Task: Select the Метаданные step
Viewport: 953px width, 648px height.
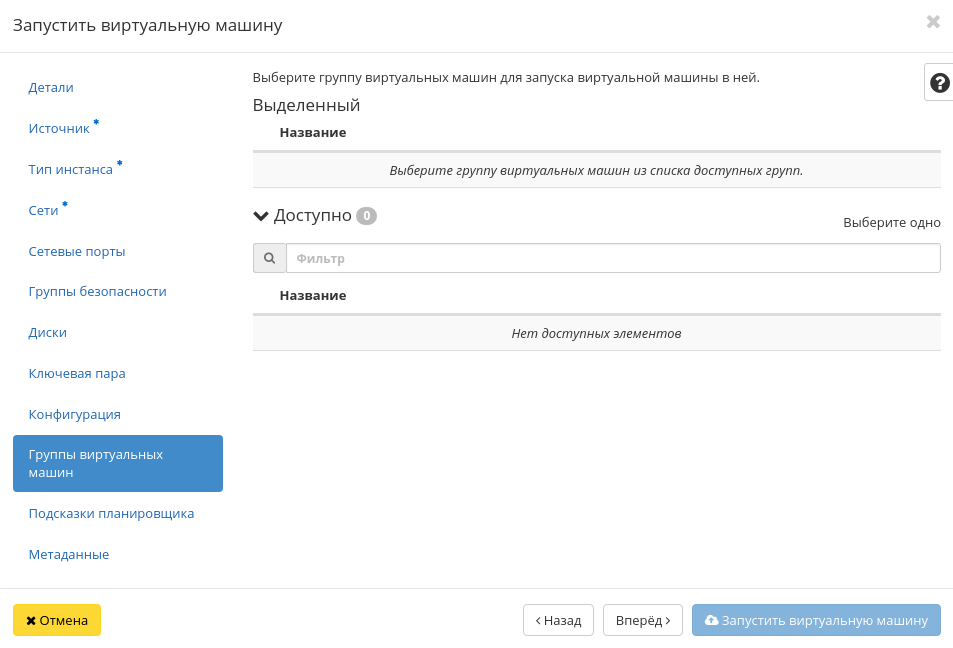Action: pyautogui.click(x=68, y=554)
